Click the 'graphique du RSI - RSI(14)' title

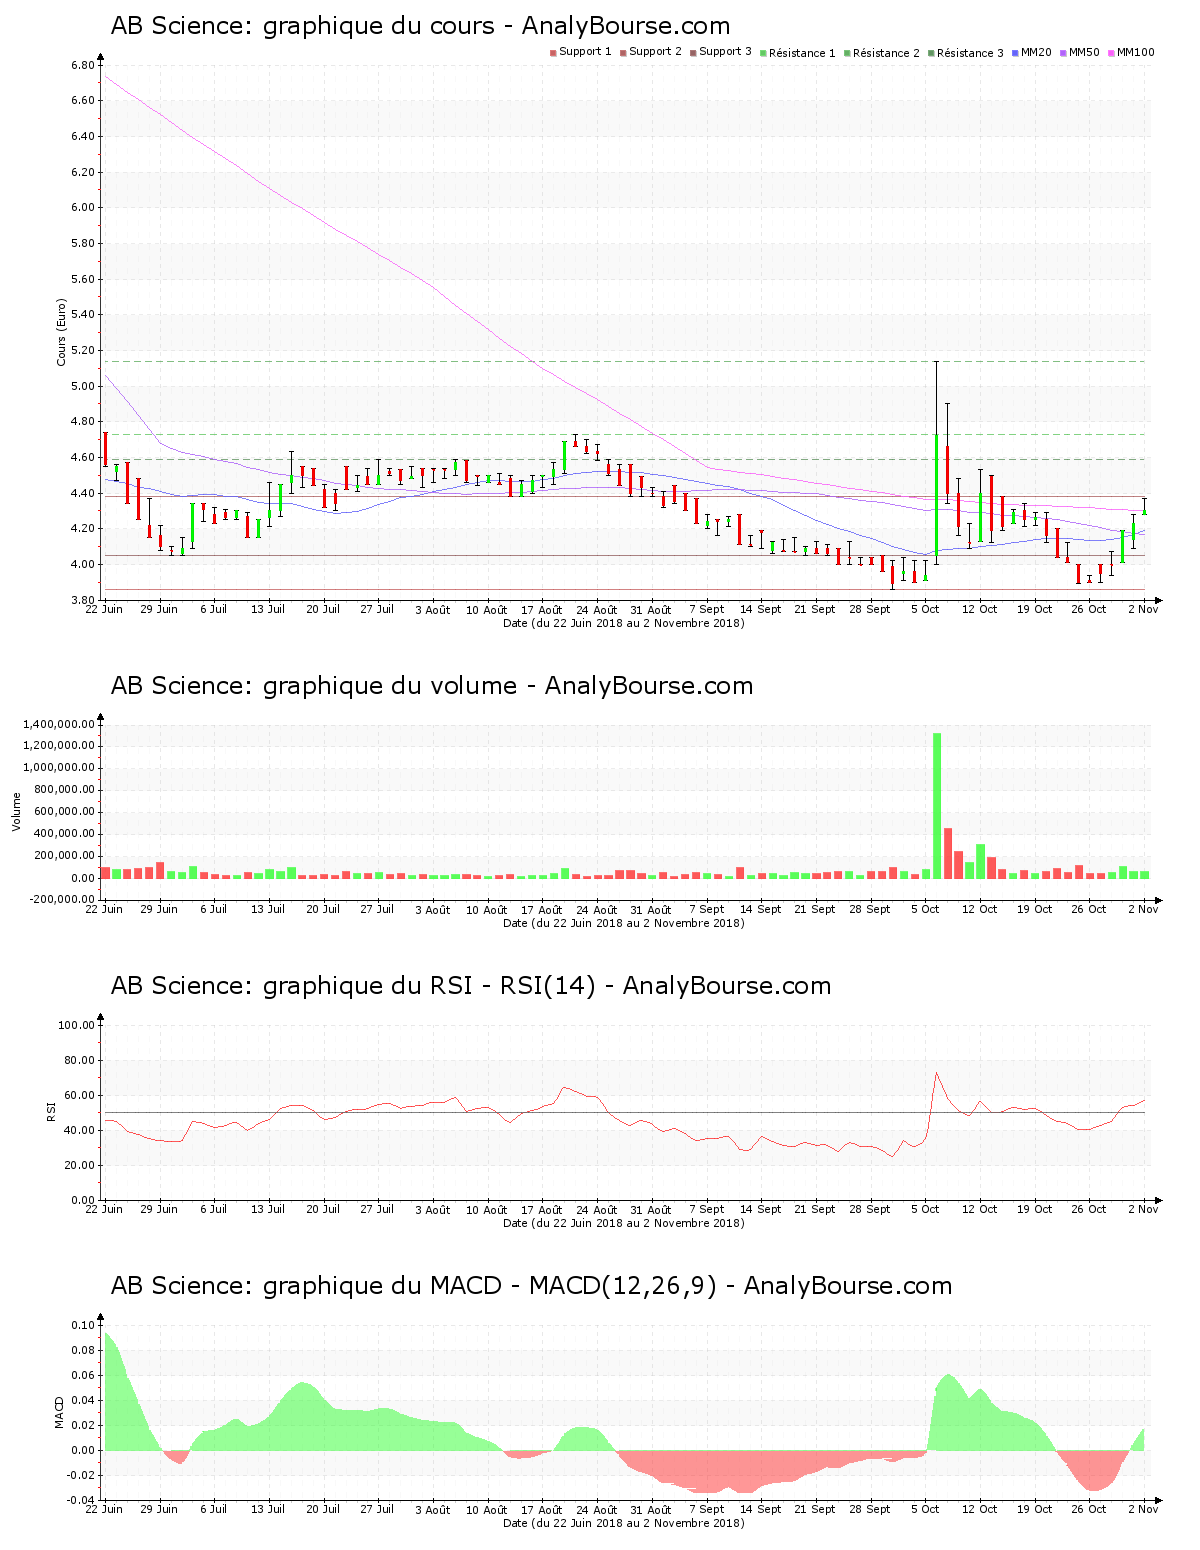pos(471,986)
